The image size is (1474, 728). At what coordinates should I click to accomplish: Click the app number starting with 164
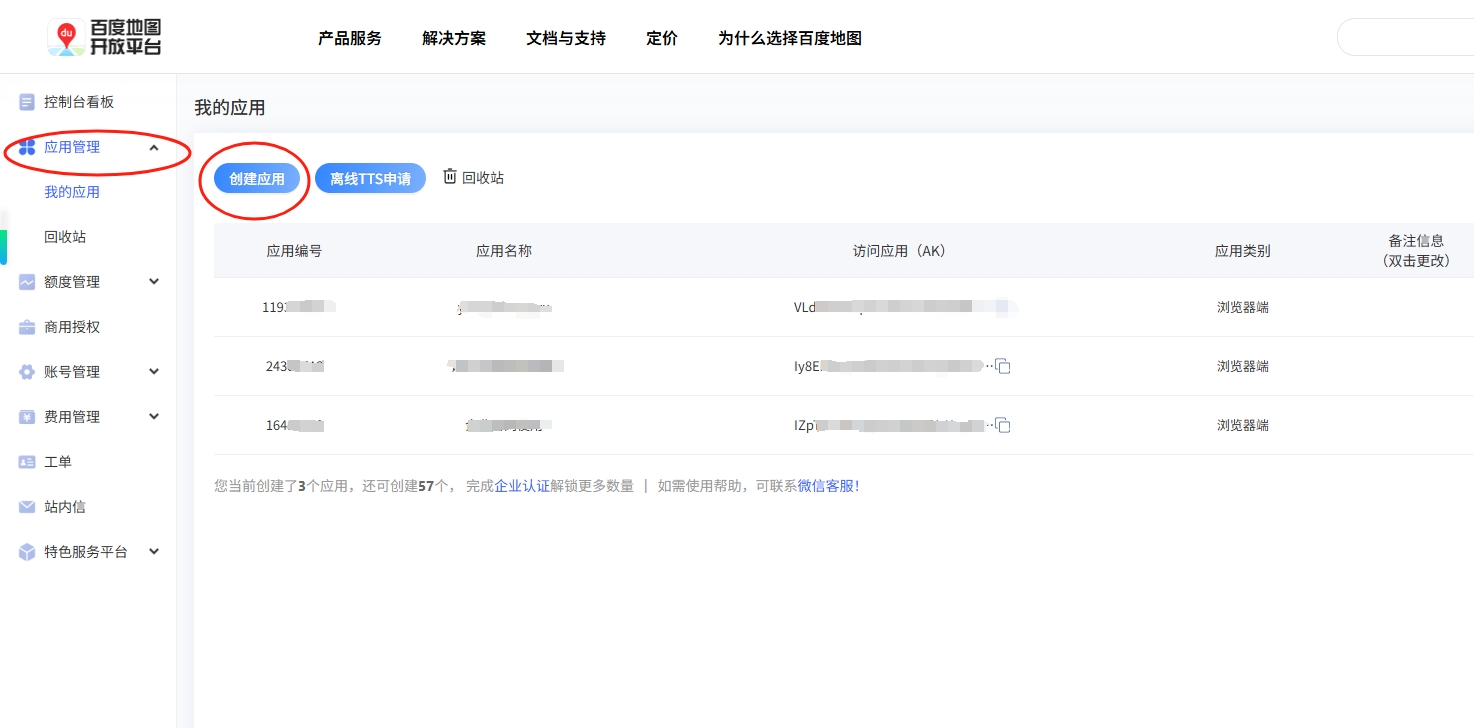pos(295,425)
